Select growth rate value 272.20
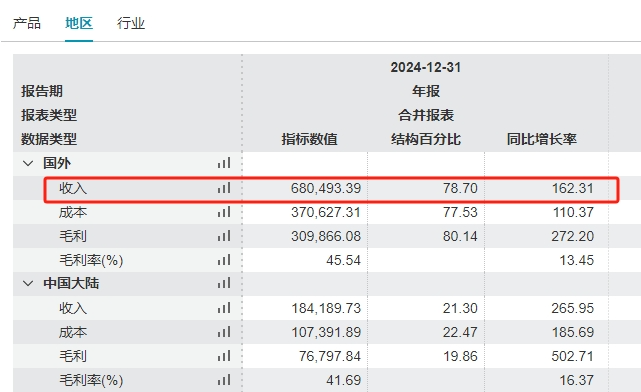Image resolution: width=641 pixels, height=392 pixels. click(x=572, y=236)
